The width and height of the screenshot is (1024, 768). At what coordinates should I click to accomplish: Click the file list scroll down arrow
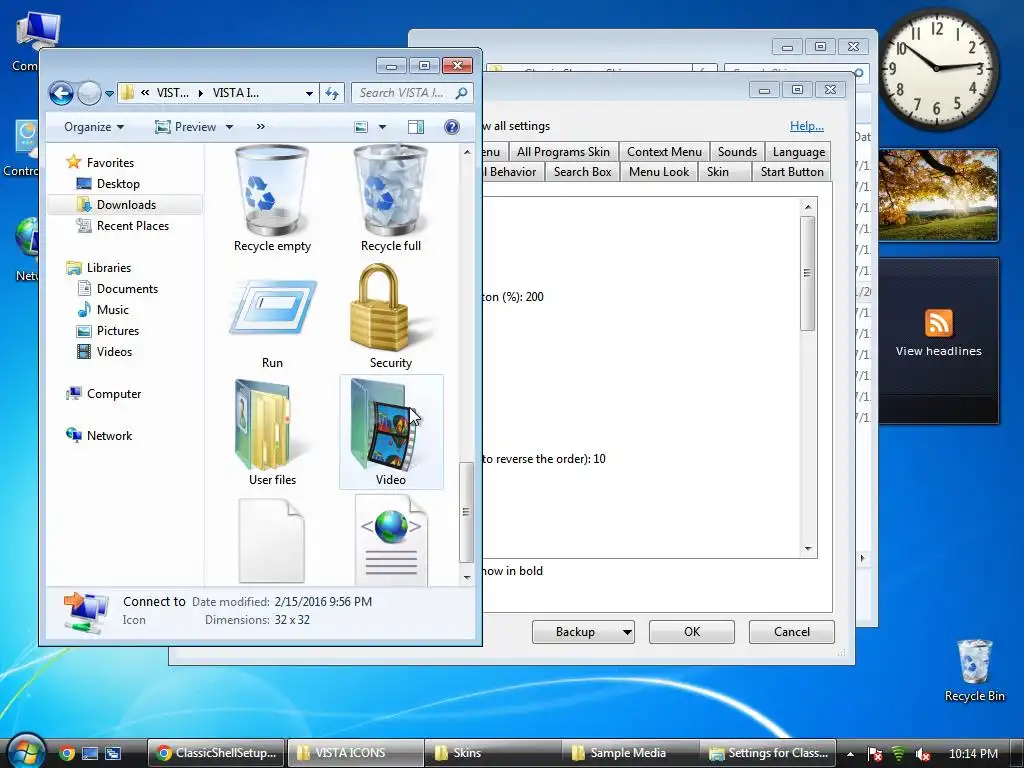coord(467,577)
